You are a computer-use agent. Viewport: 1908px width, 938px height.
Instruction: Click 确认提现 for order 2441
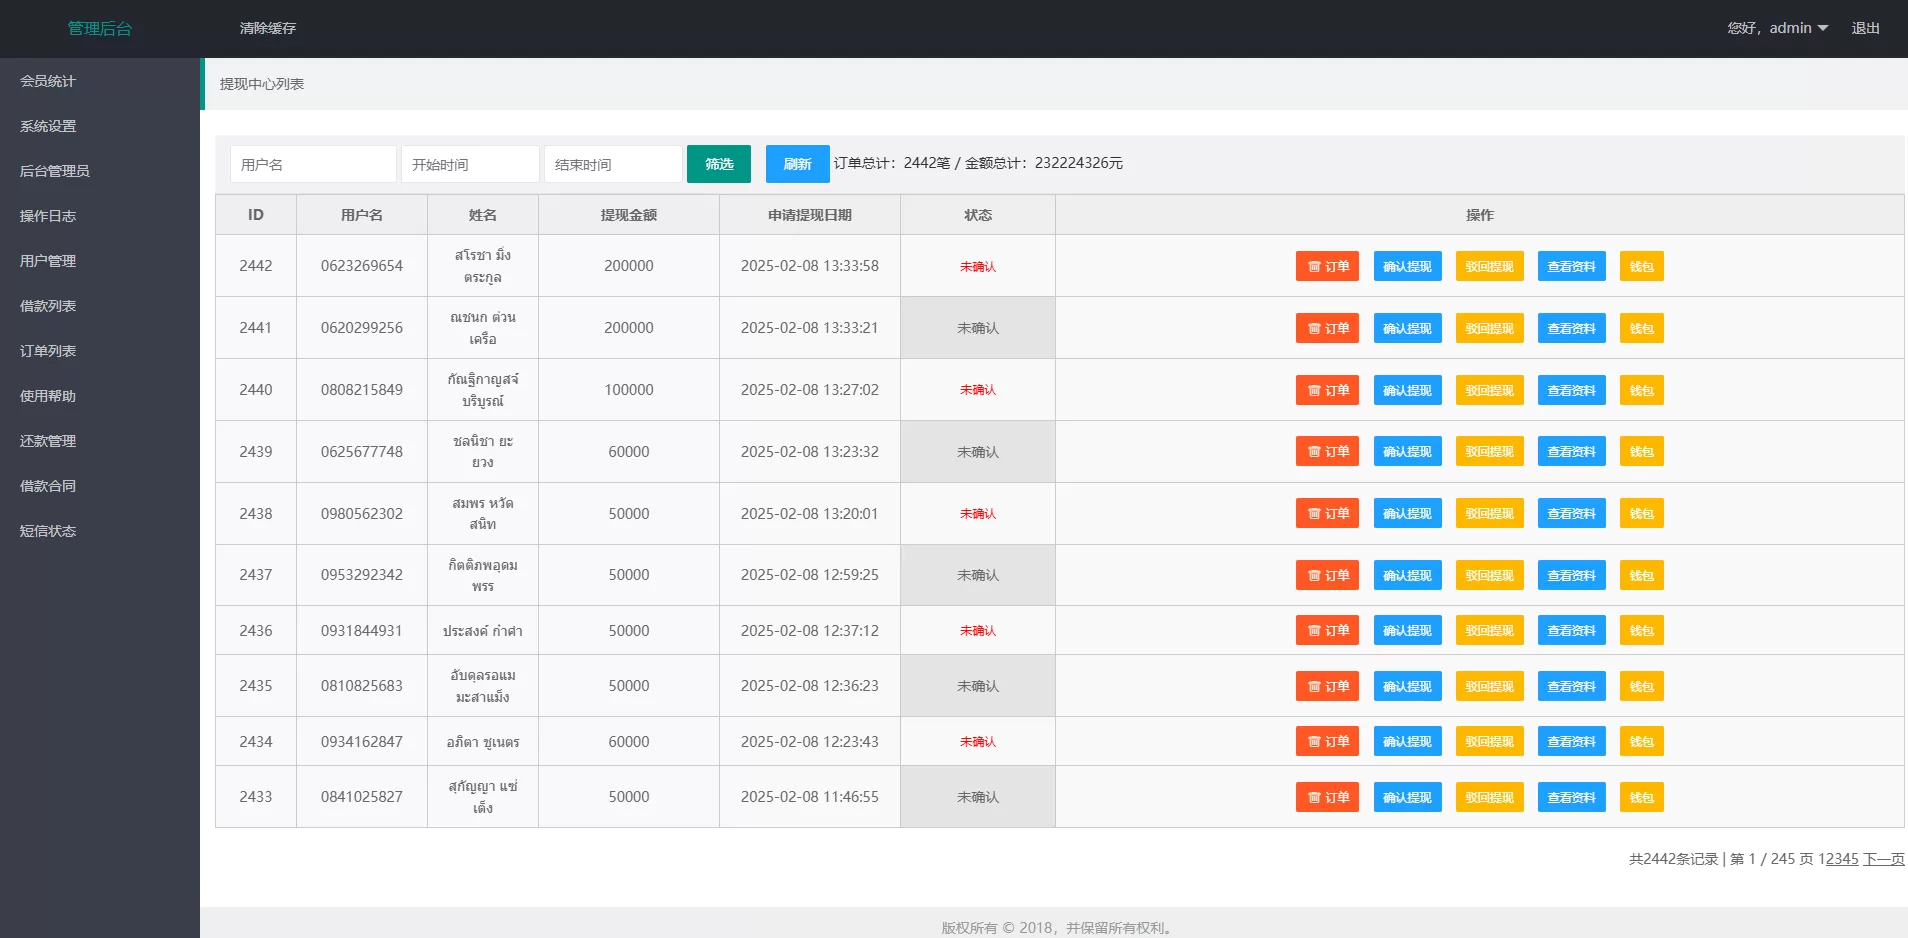(x=1407, y=328)
